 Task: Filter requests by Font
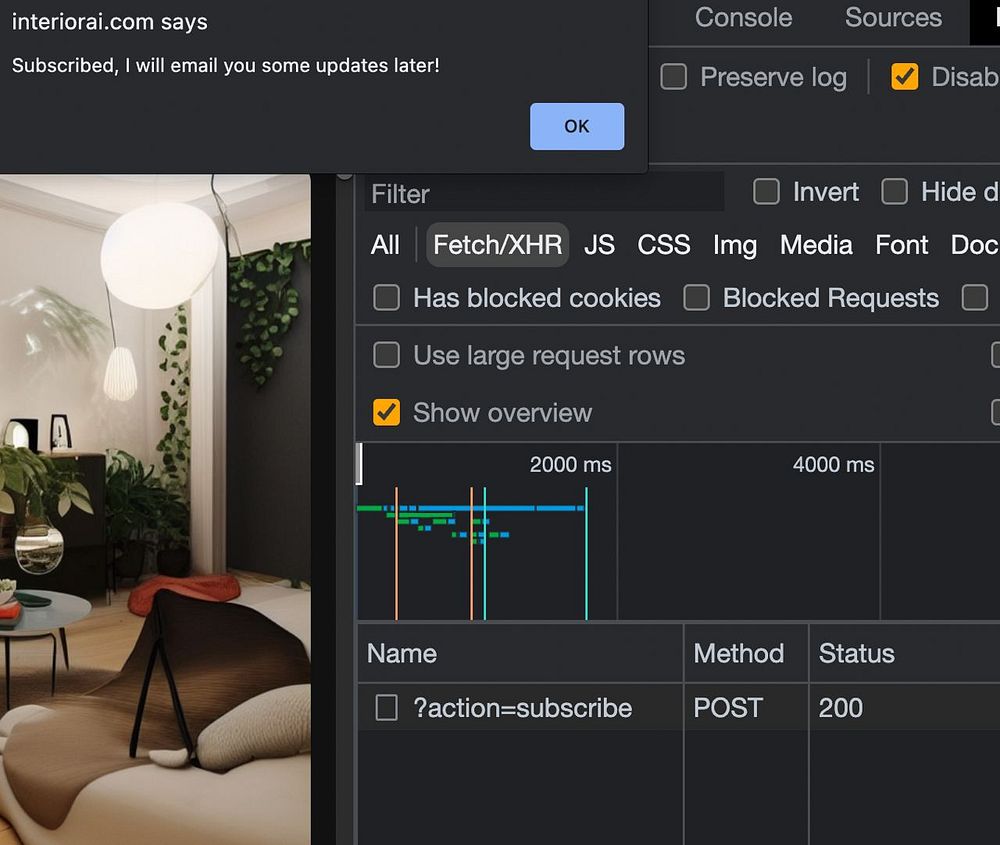901,245
